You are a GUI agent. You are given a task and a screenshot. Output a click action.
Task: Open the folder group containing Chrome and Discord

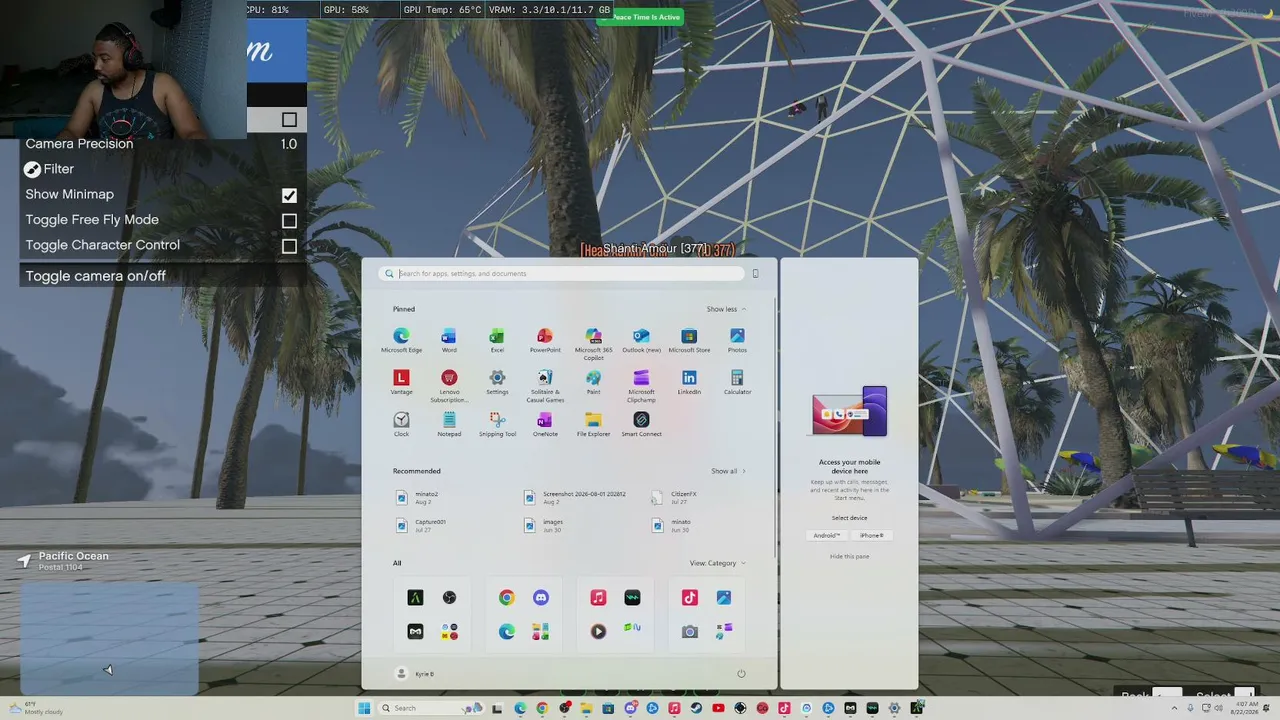(524, 614)
